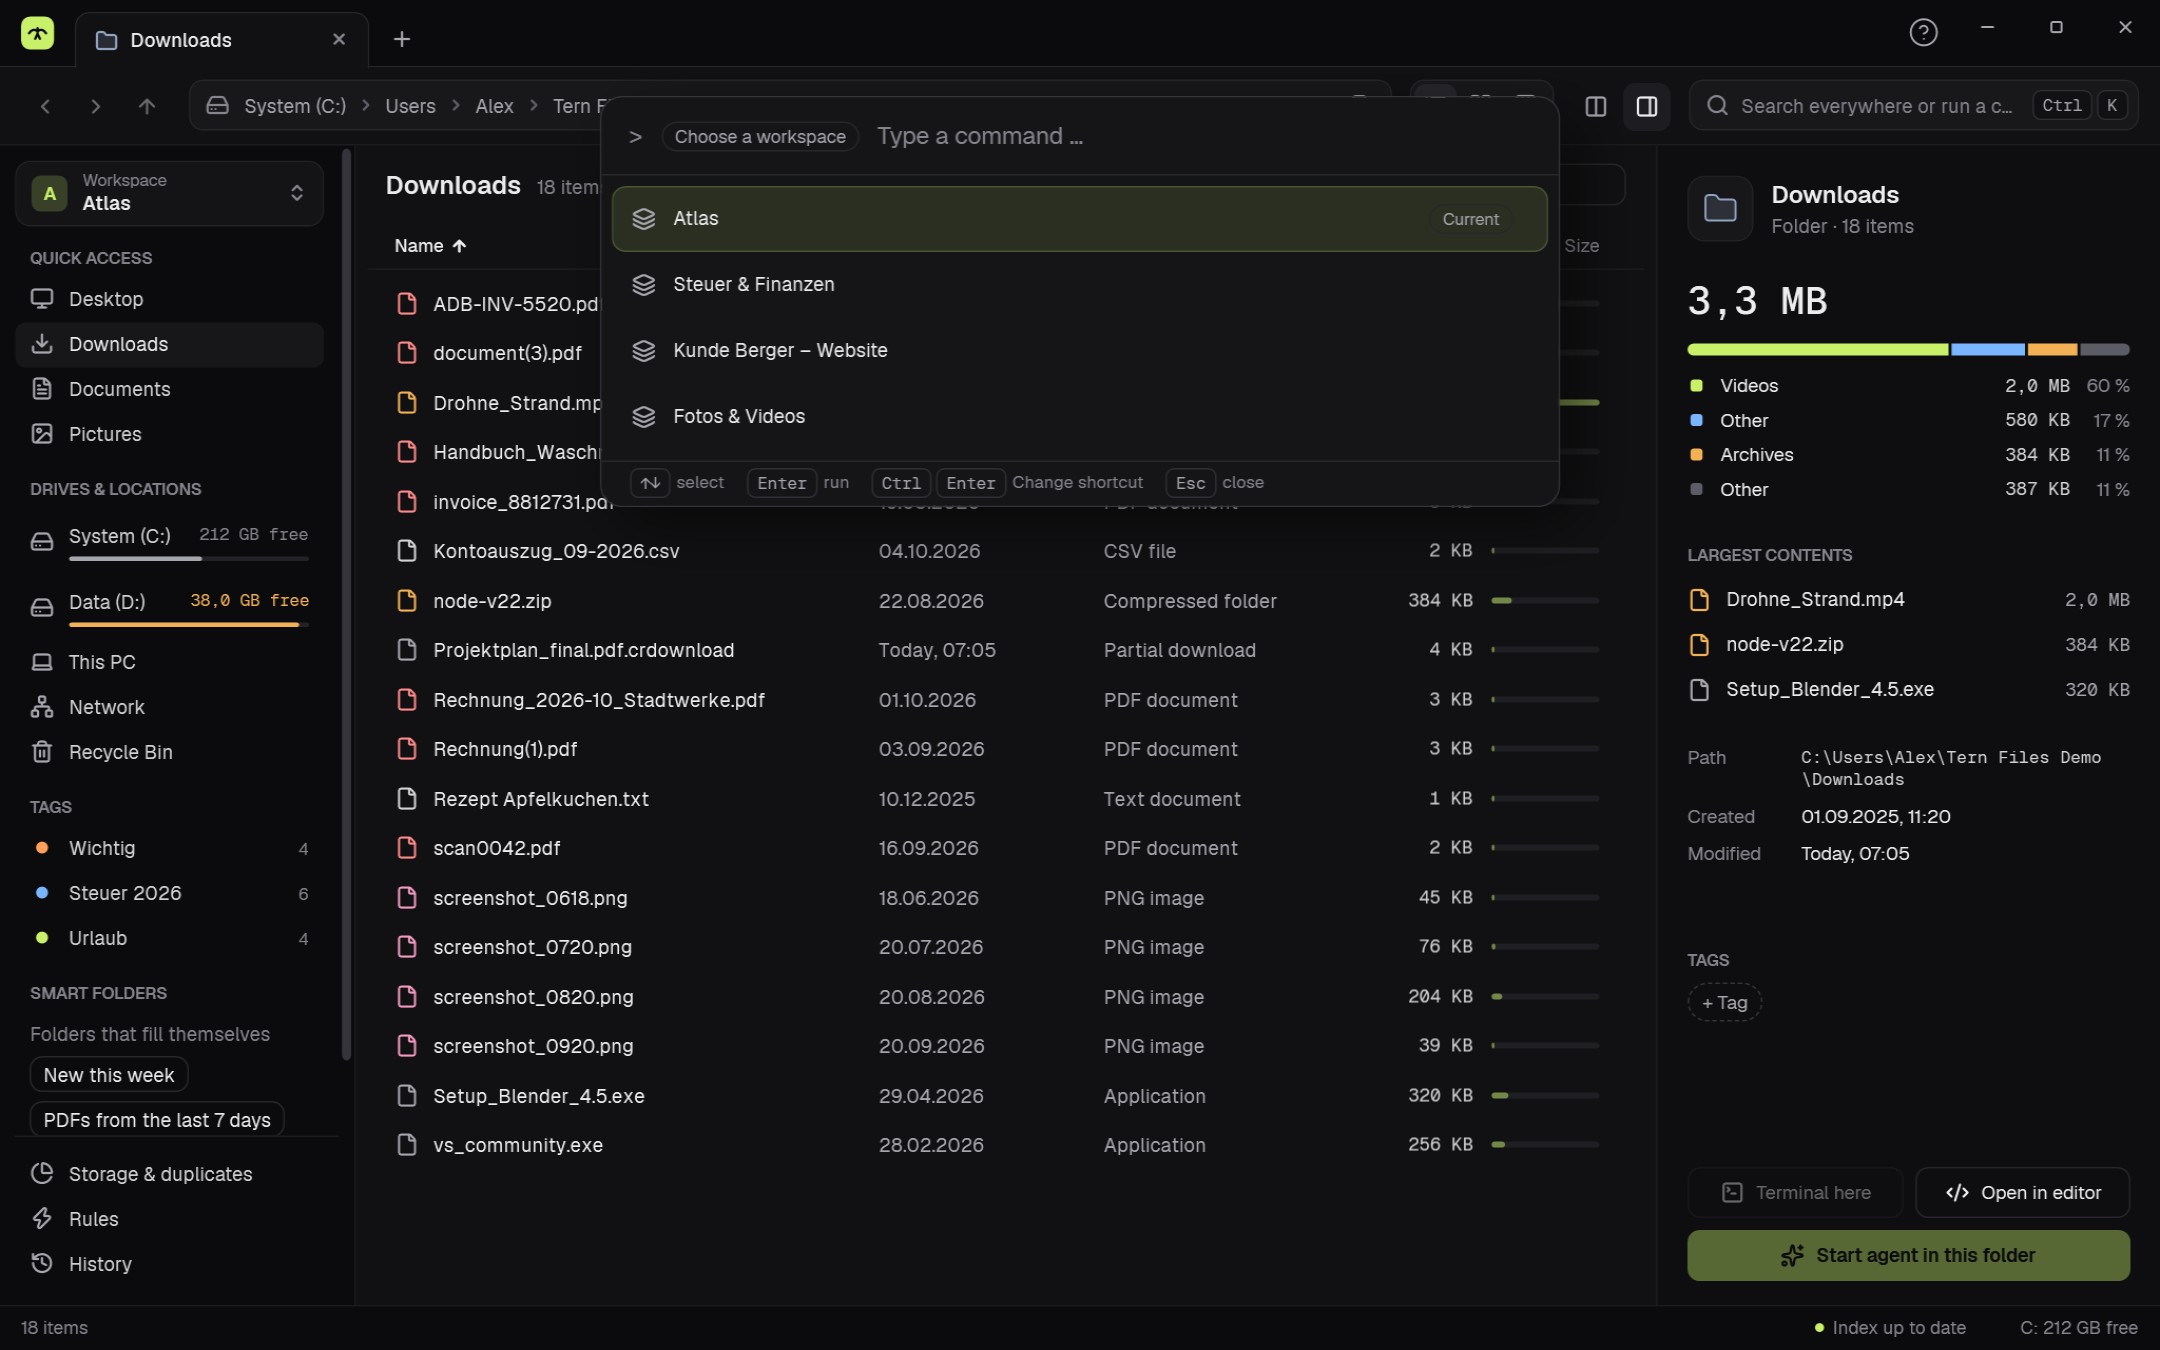
Task: Add a tag with + Tag
Action: [x=1724, y=1003]
